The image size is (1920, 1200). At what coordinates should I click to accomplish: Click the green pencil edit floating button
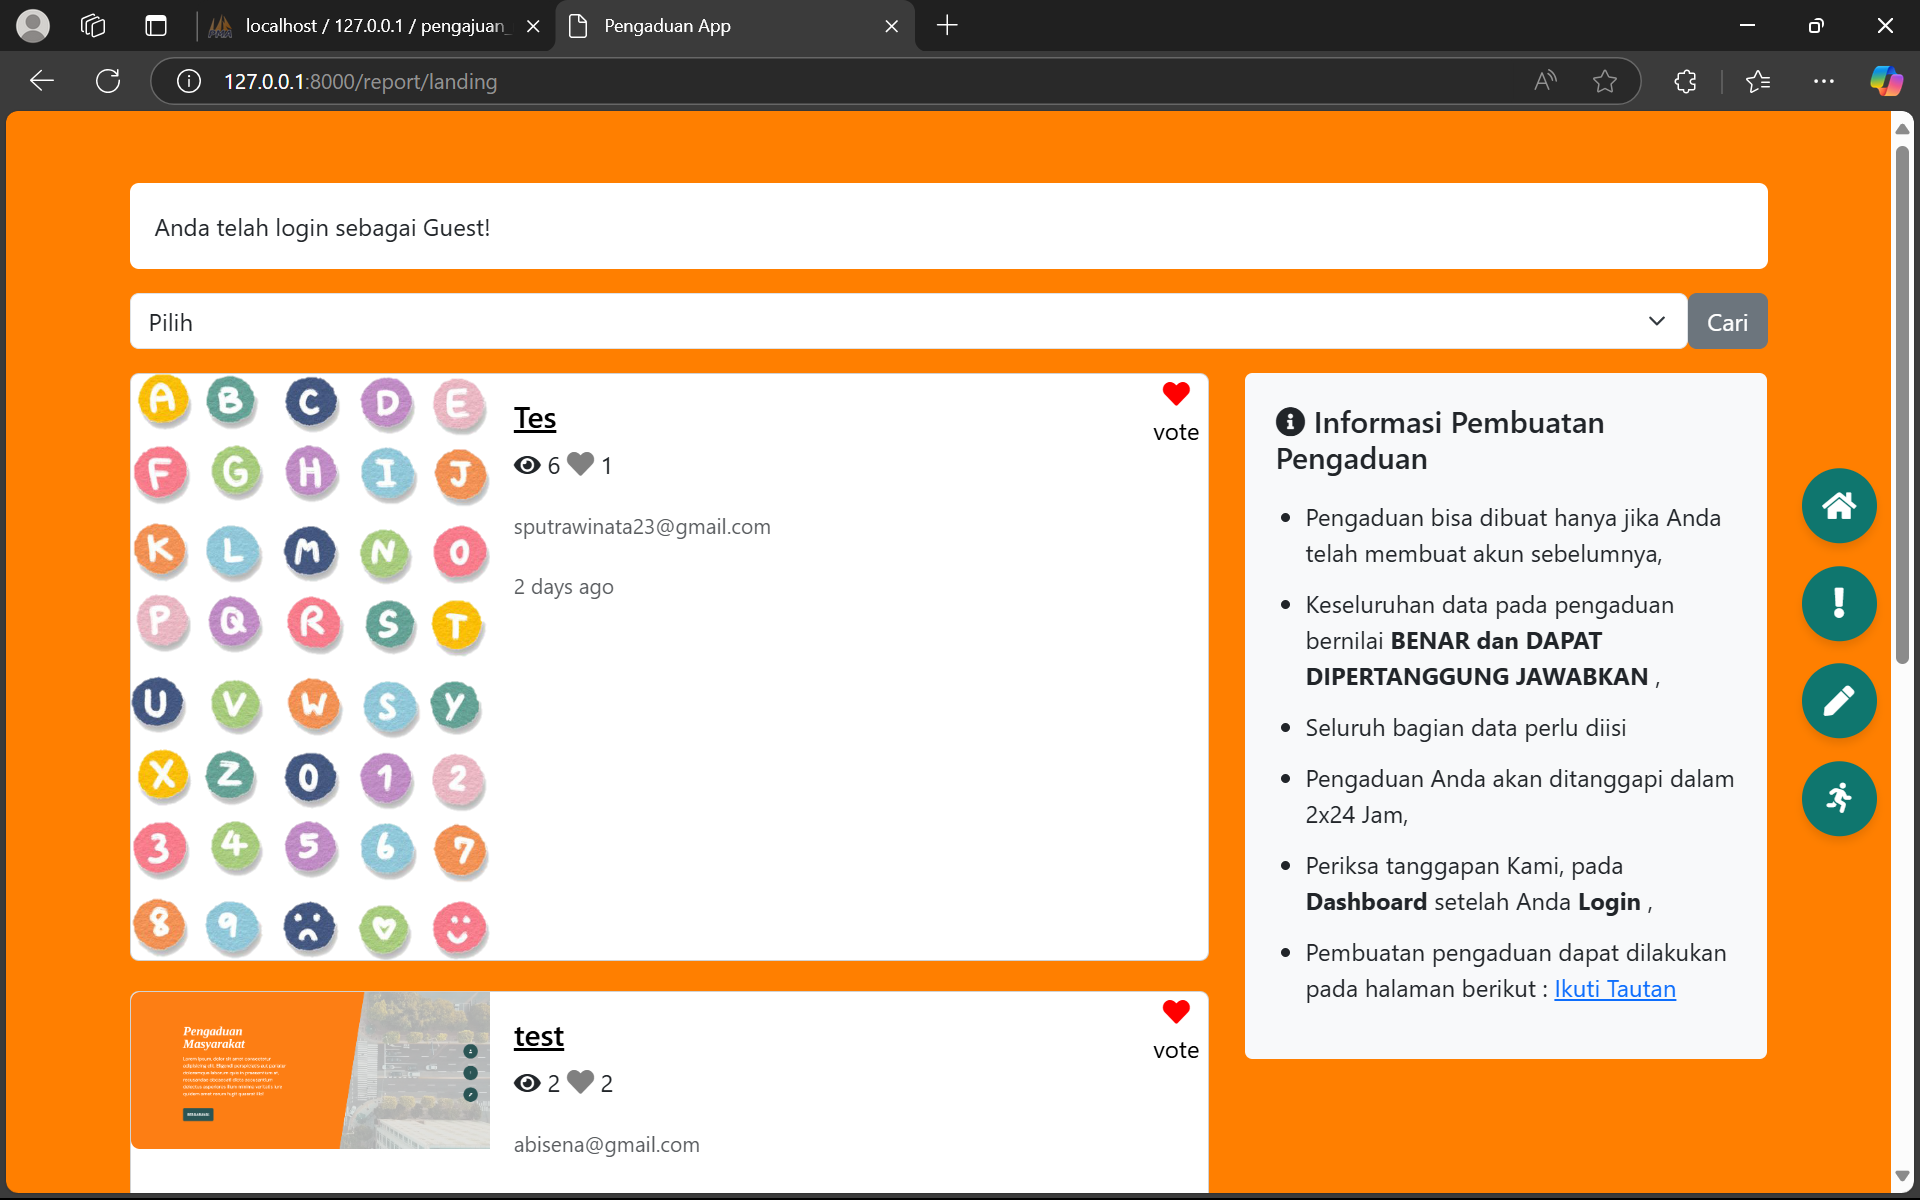pyautogui.click(x=1838, y=701)
